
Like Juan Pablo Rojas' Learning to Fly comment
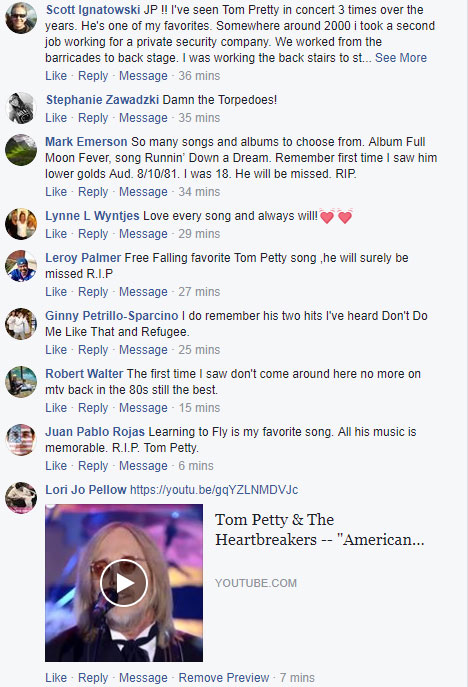(x=56, y=466)
